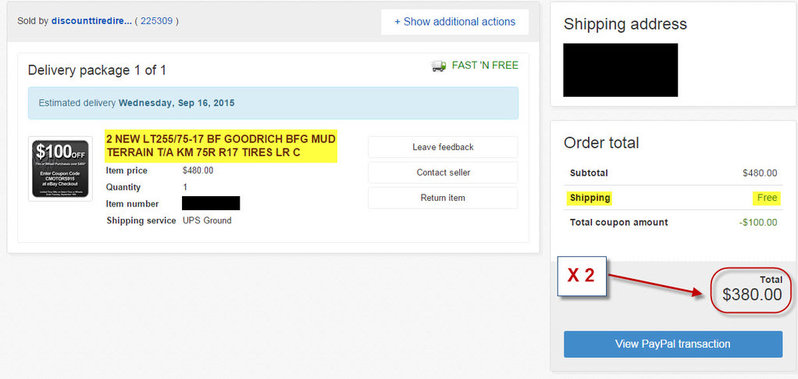Open the $100 off item thumbnail
Image resolution: width=798 pixels, height=379 pixels.
[x=61, y=168]
